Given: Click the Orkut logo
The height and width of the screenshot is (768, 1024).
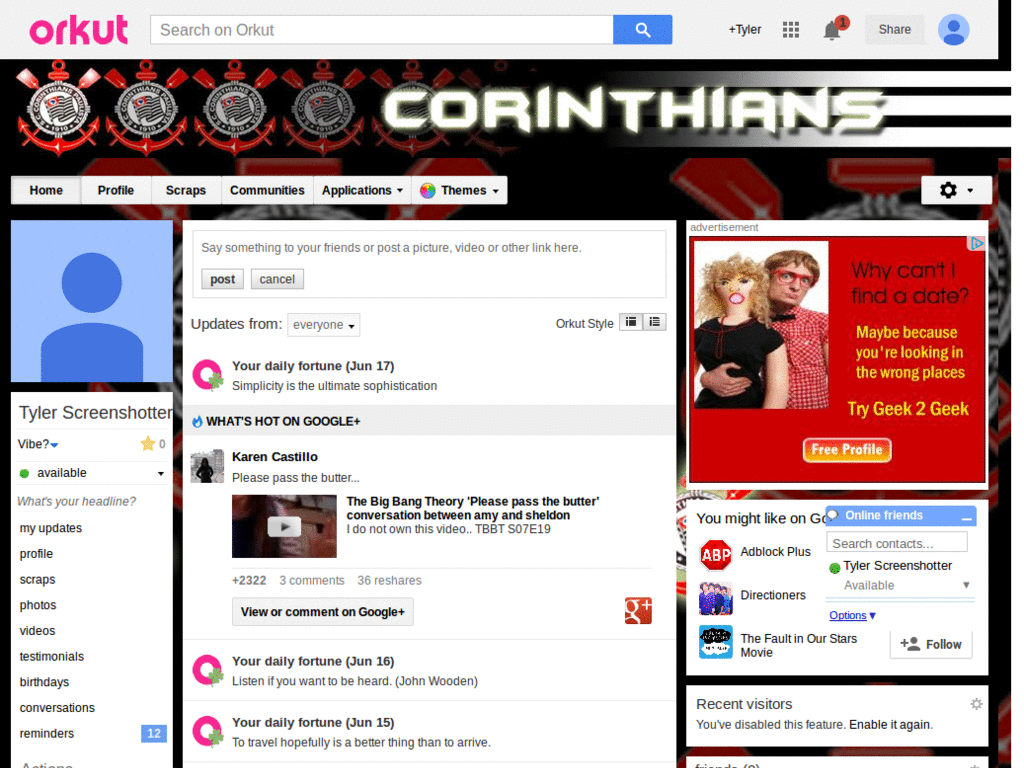Looking at the screenshot, I should 78,30.
